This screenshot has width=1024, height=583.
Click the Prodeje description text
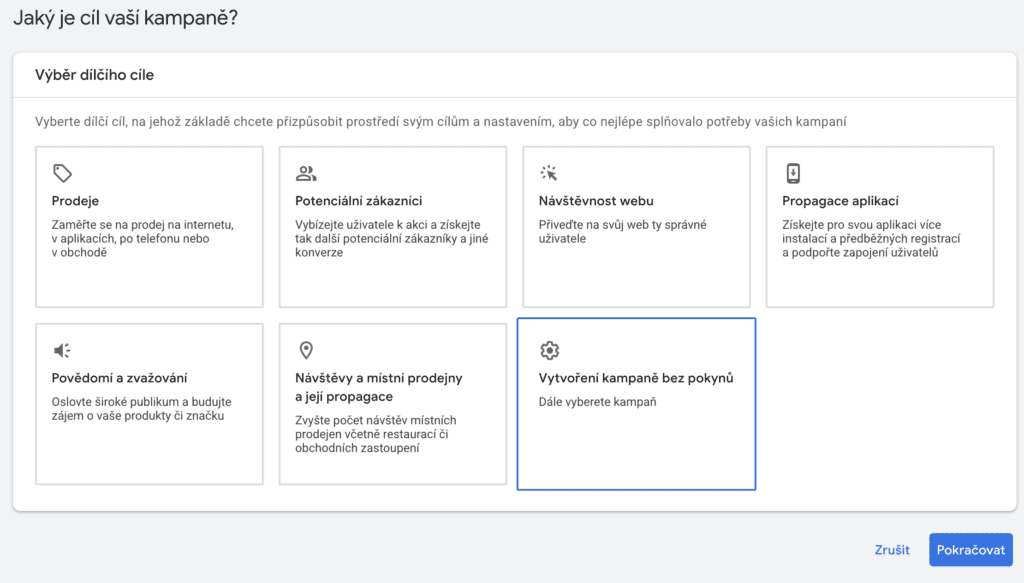(x=142, y=239)
